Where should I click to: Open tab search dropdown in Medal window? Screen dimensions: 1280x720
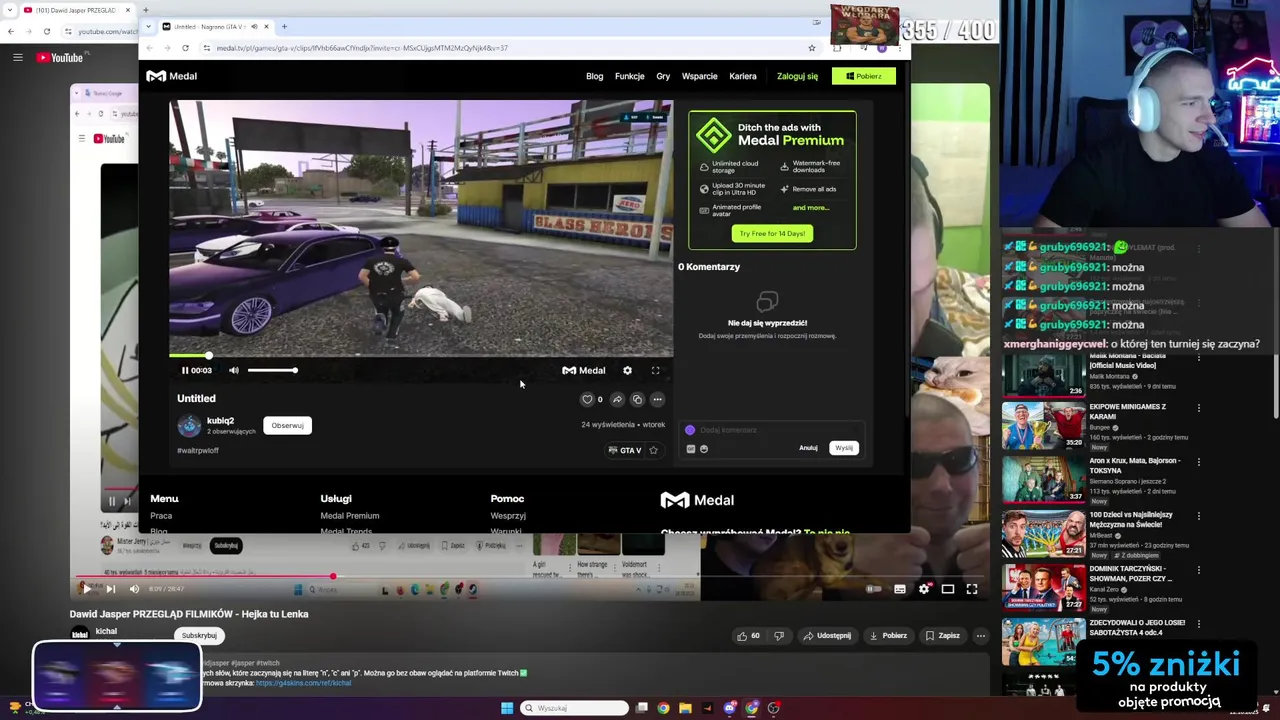click(x=149, y=26)
